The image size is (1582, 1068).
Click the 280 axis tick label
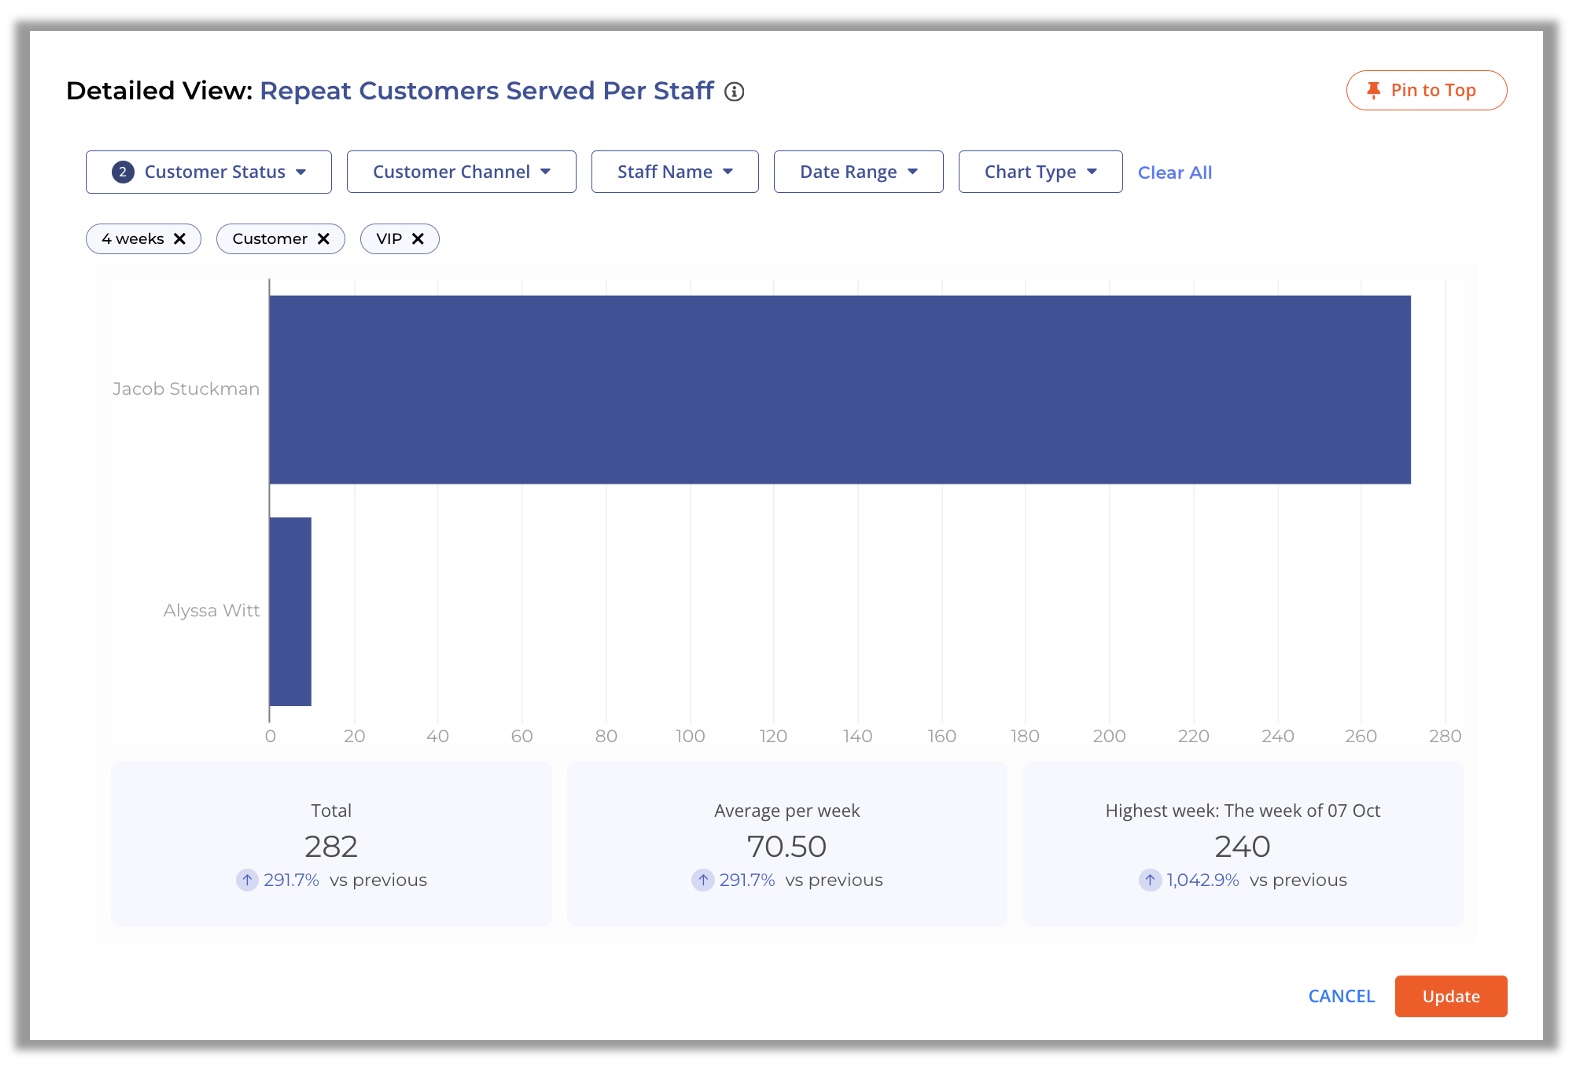(x=1445, y=736)
